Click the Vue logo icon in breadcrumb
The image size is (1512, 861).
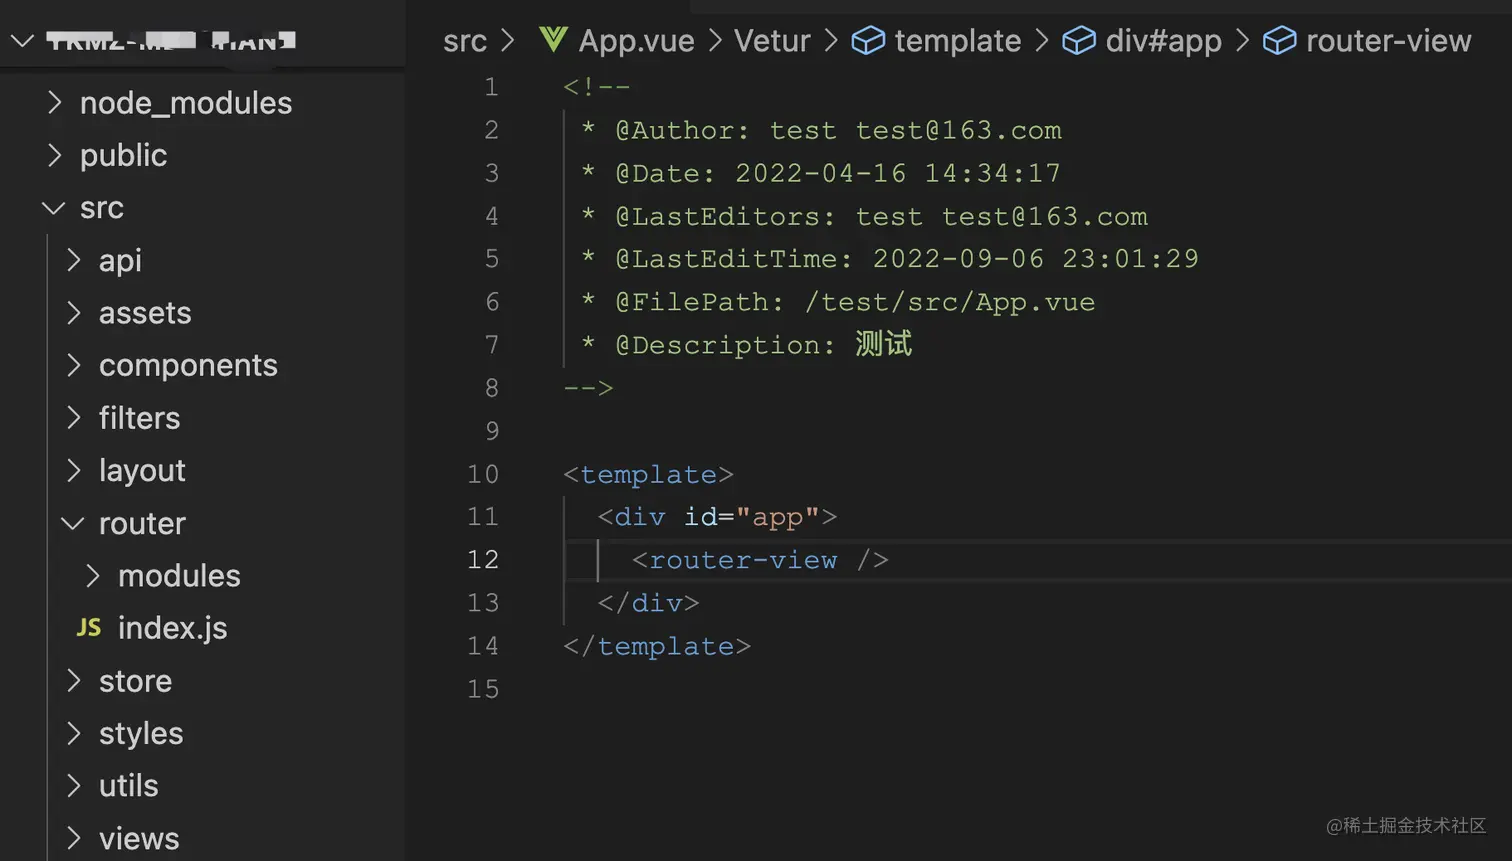pos(553,40)
